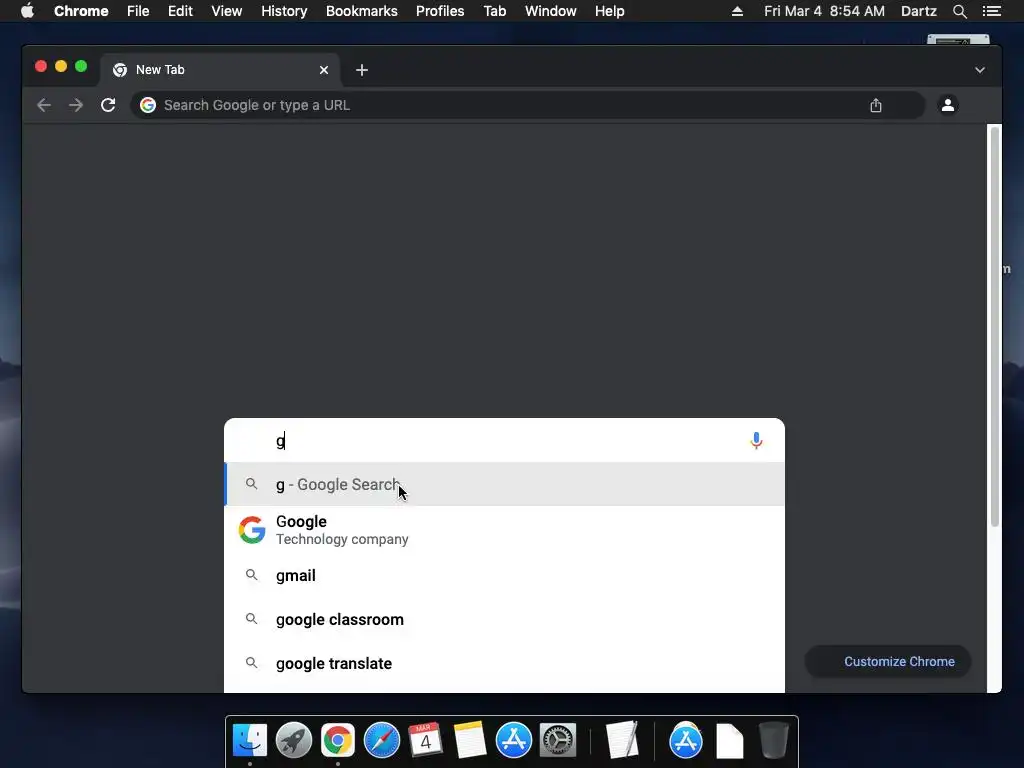Open the profile avatar icon
1024x768 pixels.
(x=948, y=104)
